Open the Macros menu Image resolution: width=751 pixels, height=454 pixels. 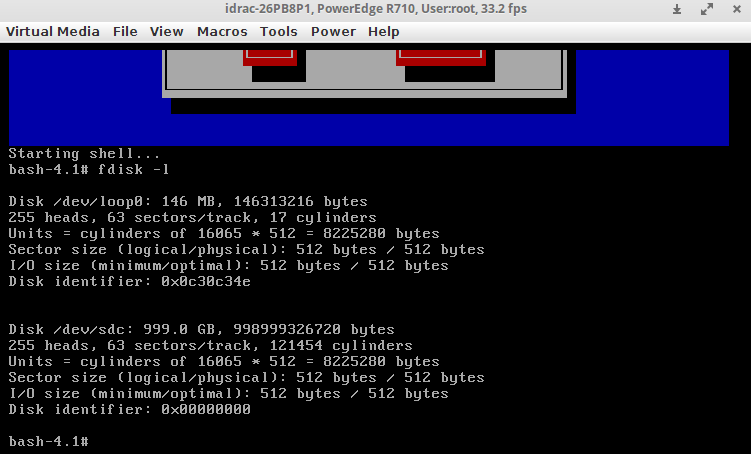coord(222,31)
